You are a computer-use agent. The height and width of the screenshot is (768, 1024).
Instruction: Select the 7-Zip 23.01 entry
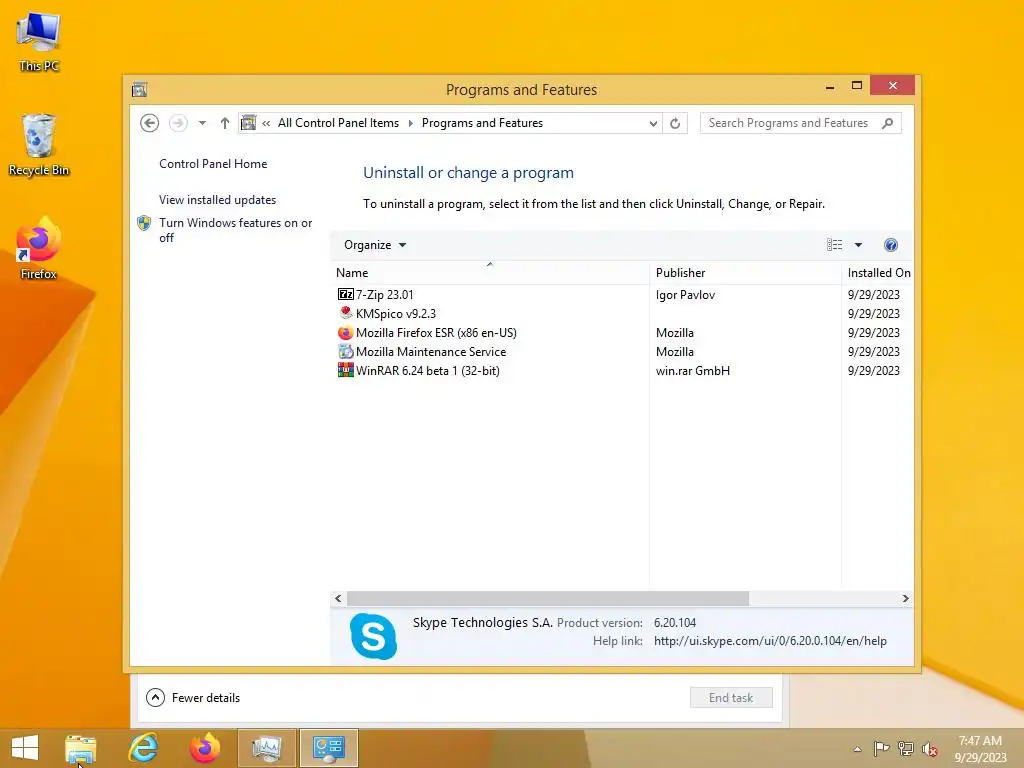coord(620,295)
